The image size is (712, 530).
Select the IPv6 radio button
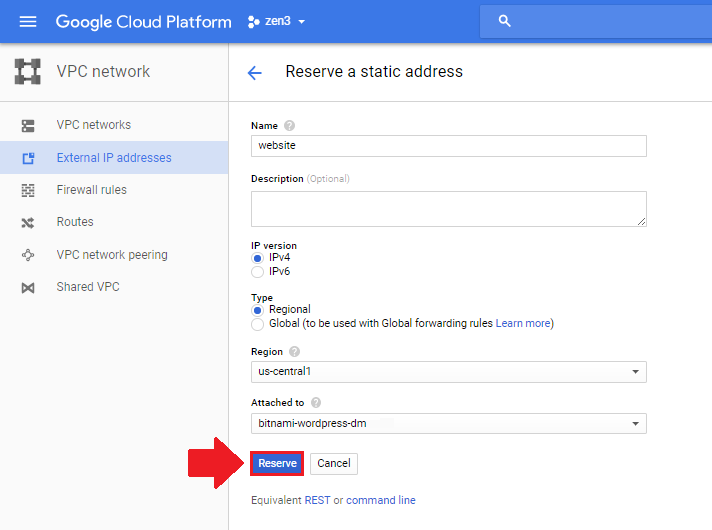257,272
